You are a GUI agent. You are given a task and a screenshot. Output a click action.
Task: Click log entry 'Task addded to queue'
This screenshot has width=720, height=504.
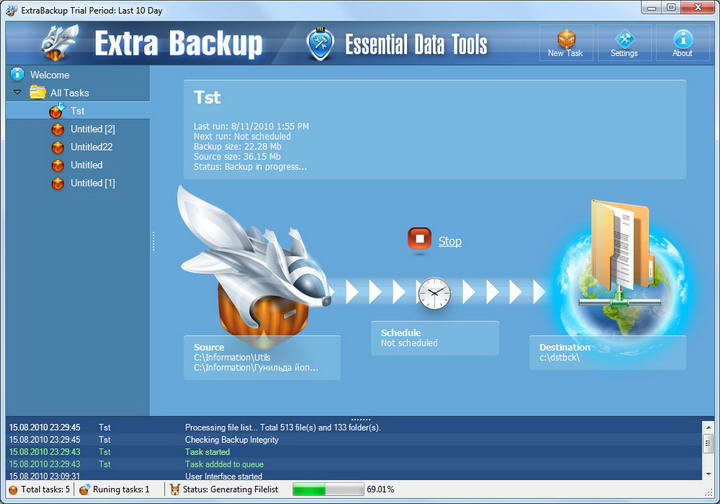(225, 465)
